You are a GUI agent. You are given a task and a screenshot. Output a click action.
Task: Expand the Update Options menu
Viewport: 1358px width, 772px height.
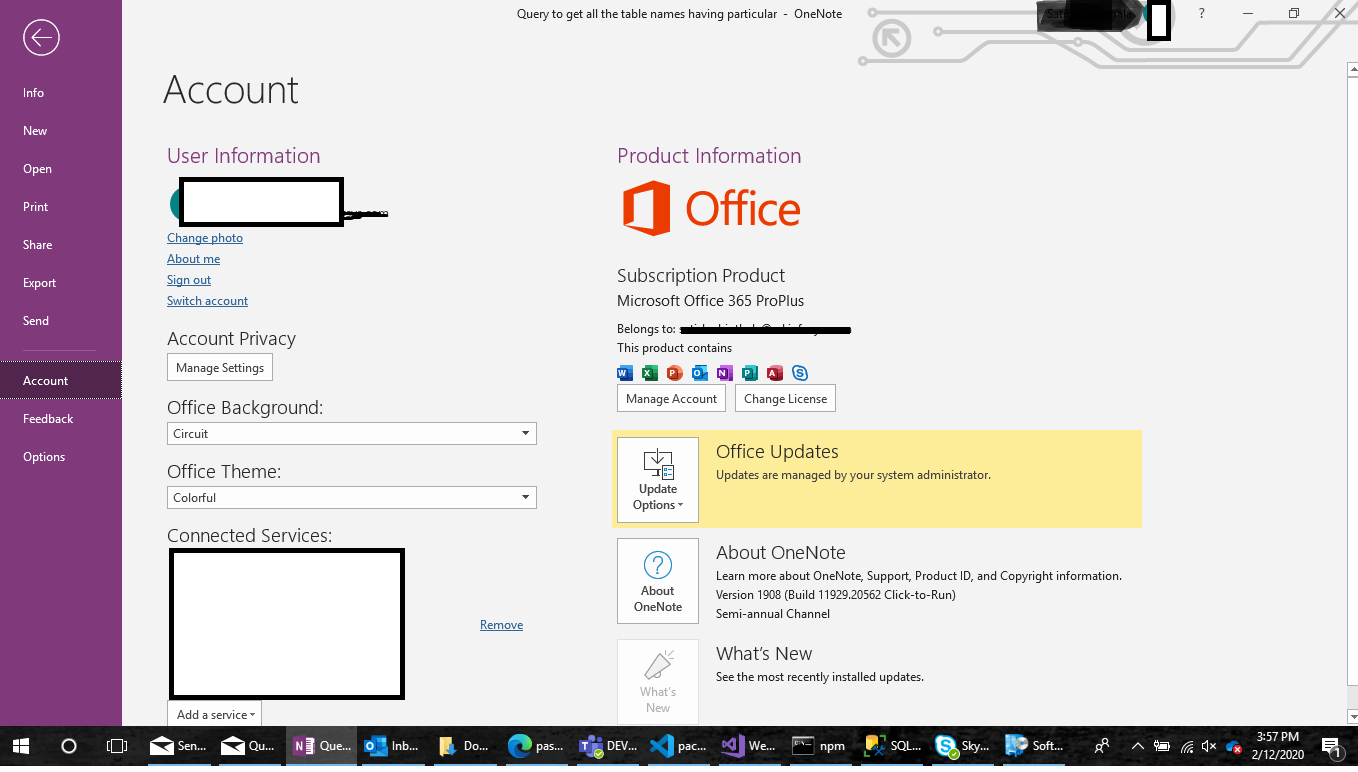[658, 480]
